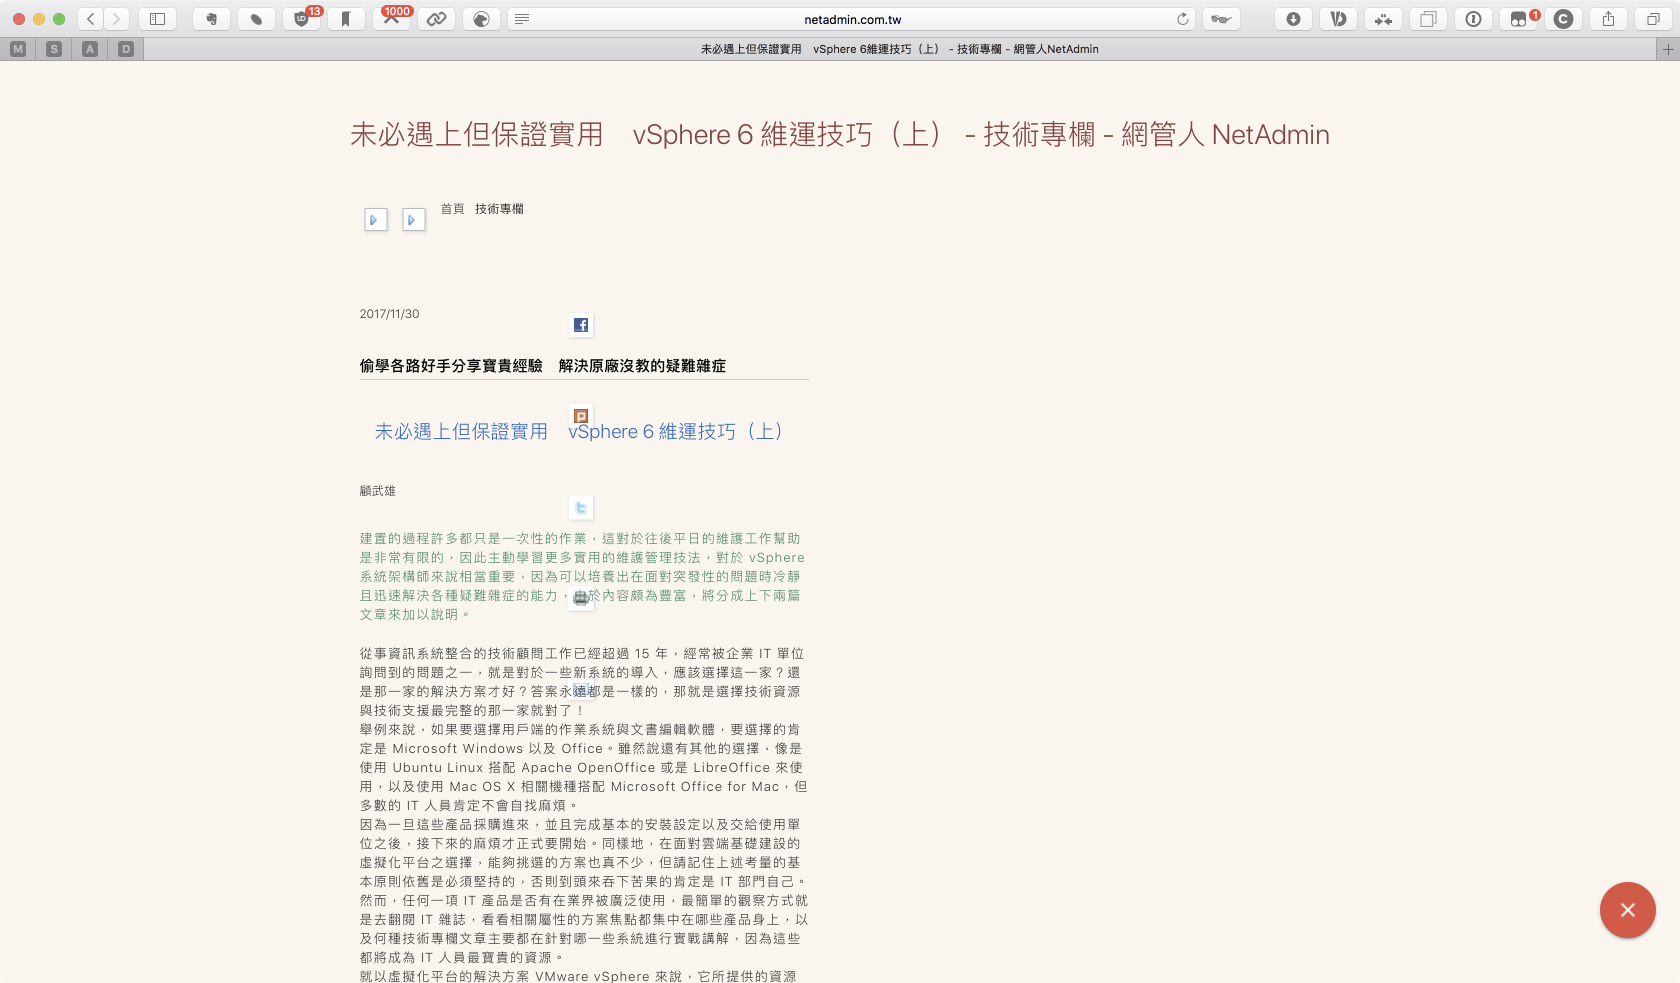Click the 首頁 breadcrumb link
The width and height of the screenshot is (1680, 983).
(x=452, y=209)
